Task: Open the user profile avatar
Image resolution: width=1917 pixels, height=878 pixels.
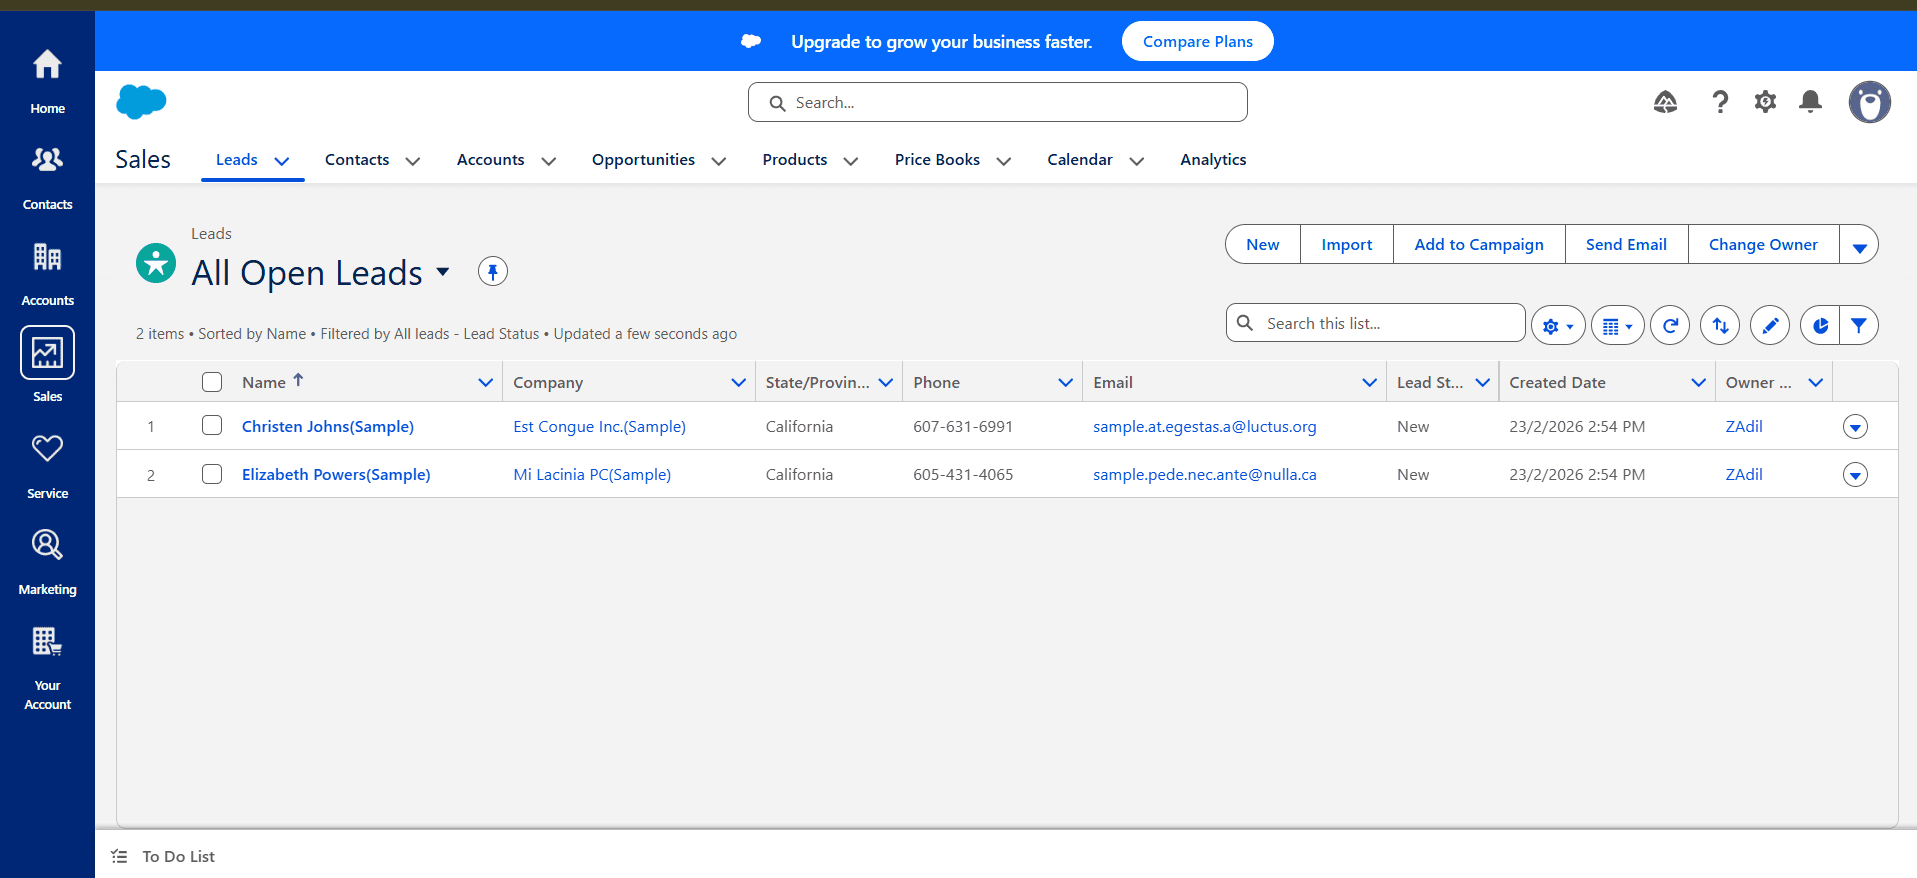Action: [x=1869, y=102]
